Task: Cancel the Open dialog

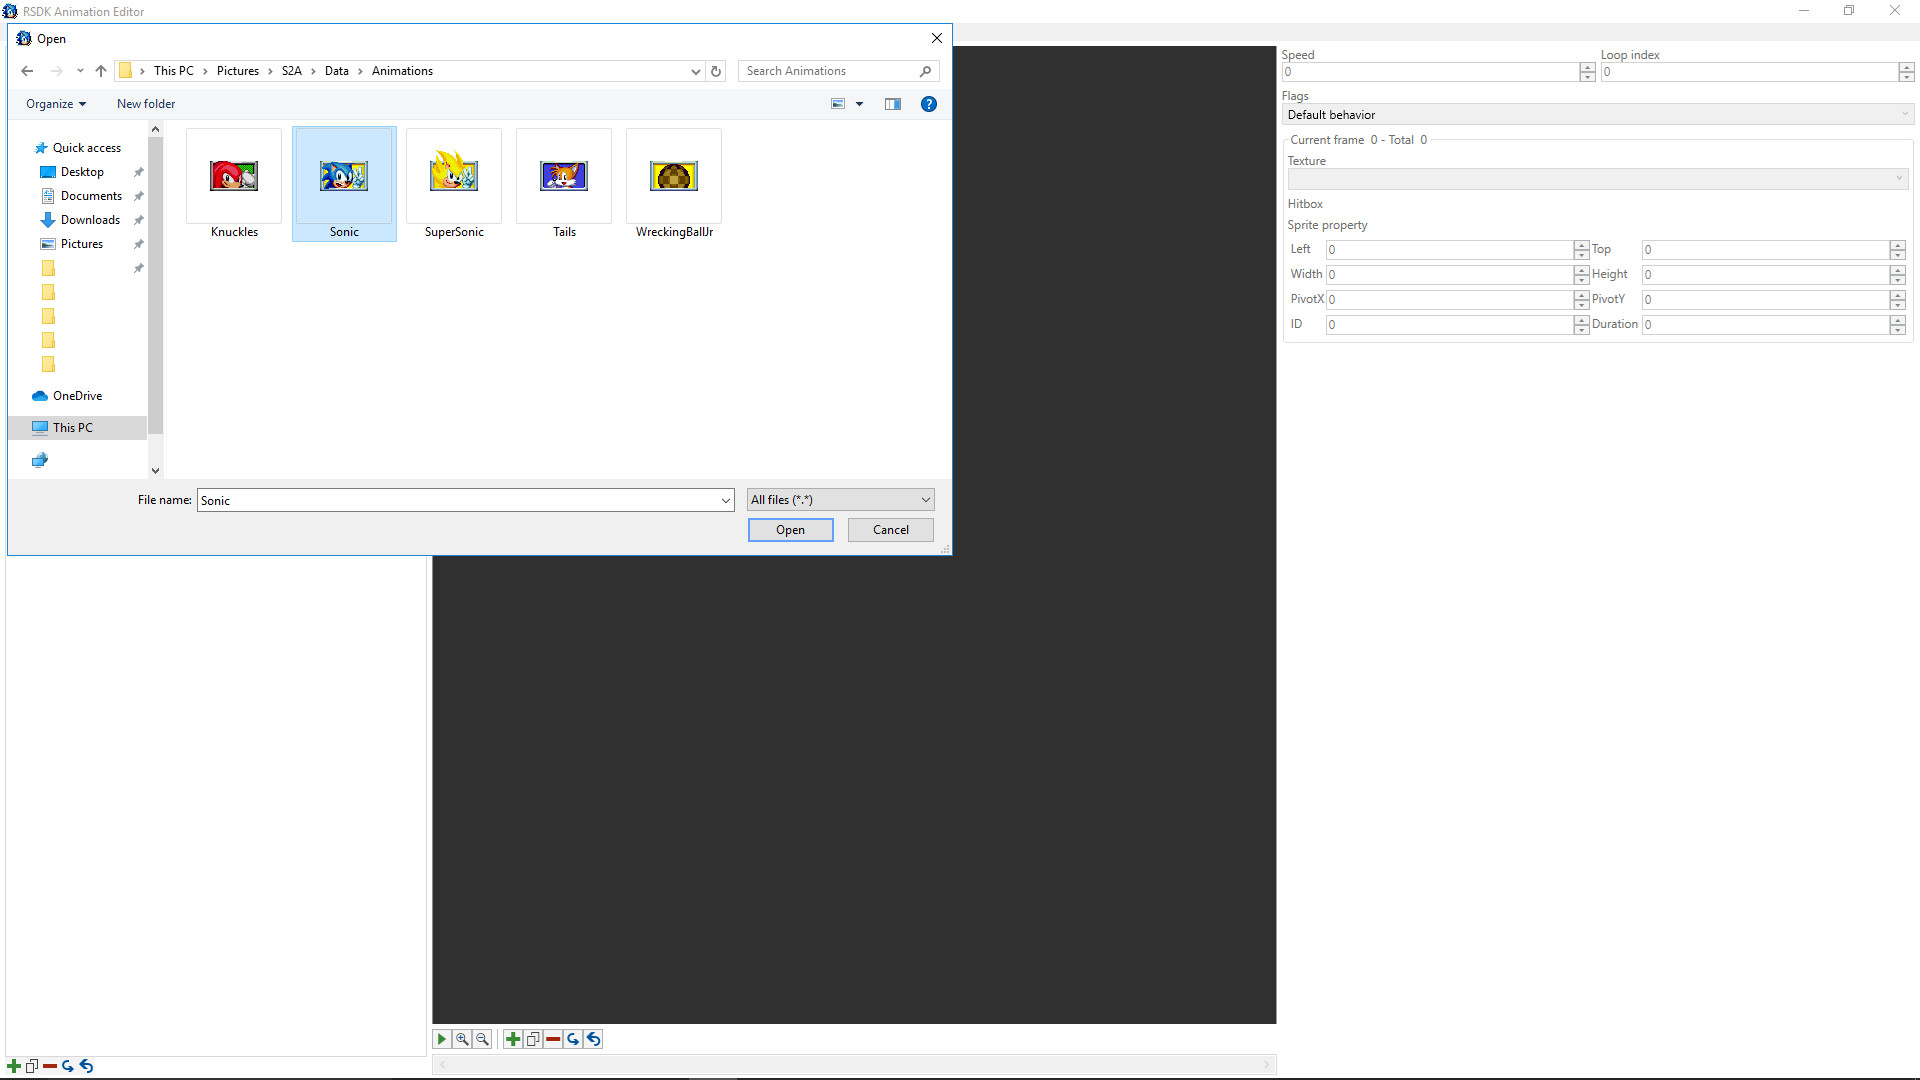Action: click(889, 529)
